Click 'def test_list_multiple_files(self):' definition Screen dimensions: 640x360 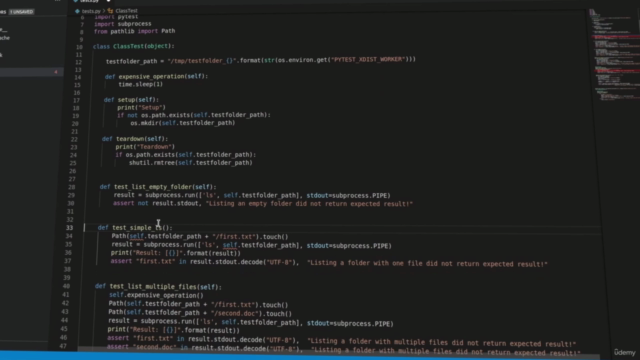[x=158, y=287]
